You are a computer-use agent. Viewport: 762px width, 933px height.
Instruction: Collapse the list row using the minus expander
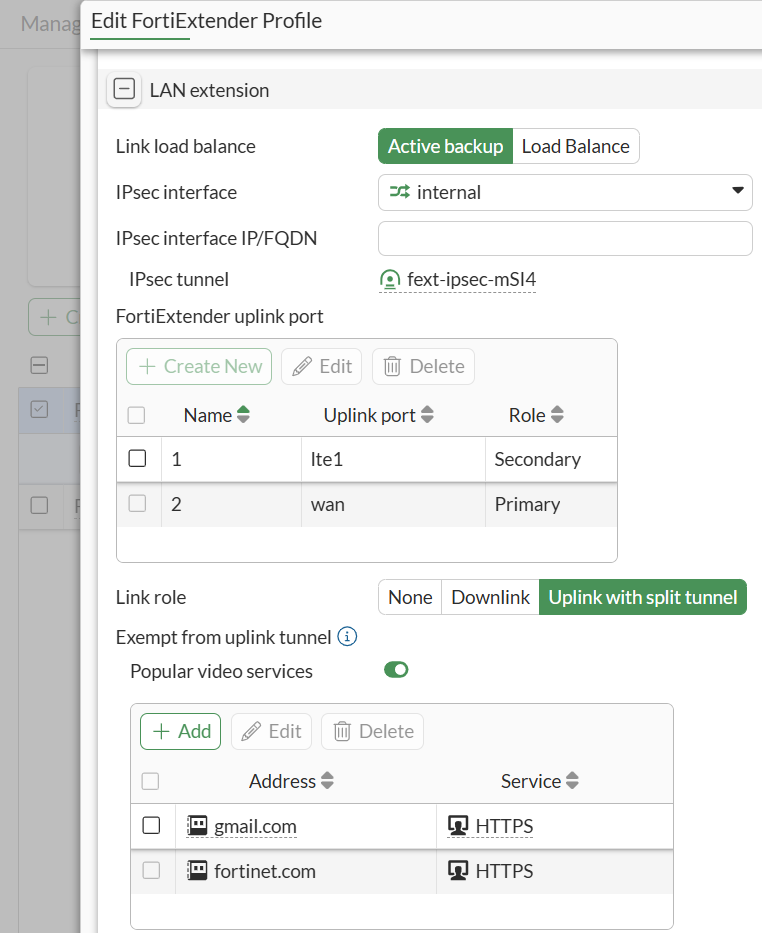point(38,365)
